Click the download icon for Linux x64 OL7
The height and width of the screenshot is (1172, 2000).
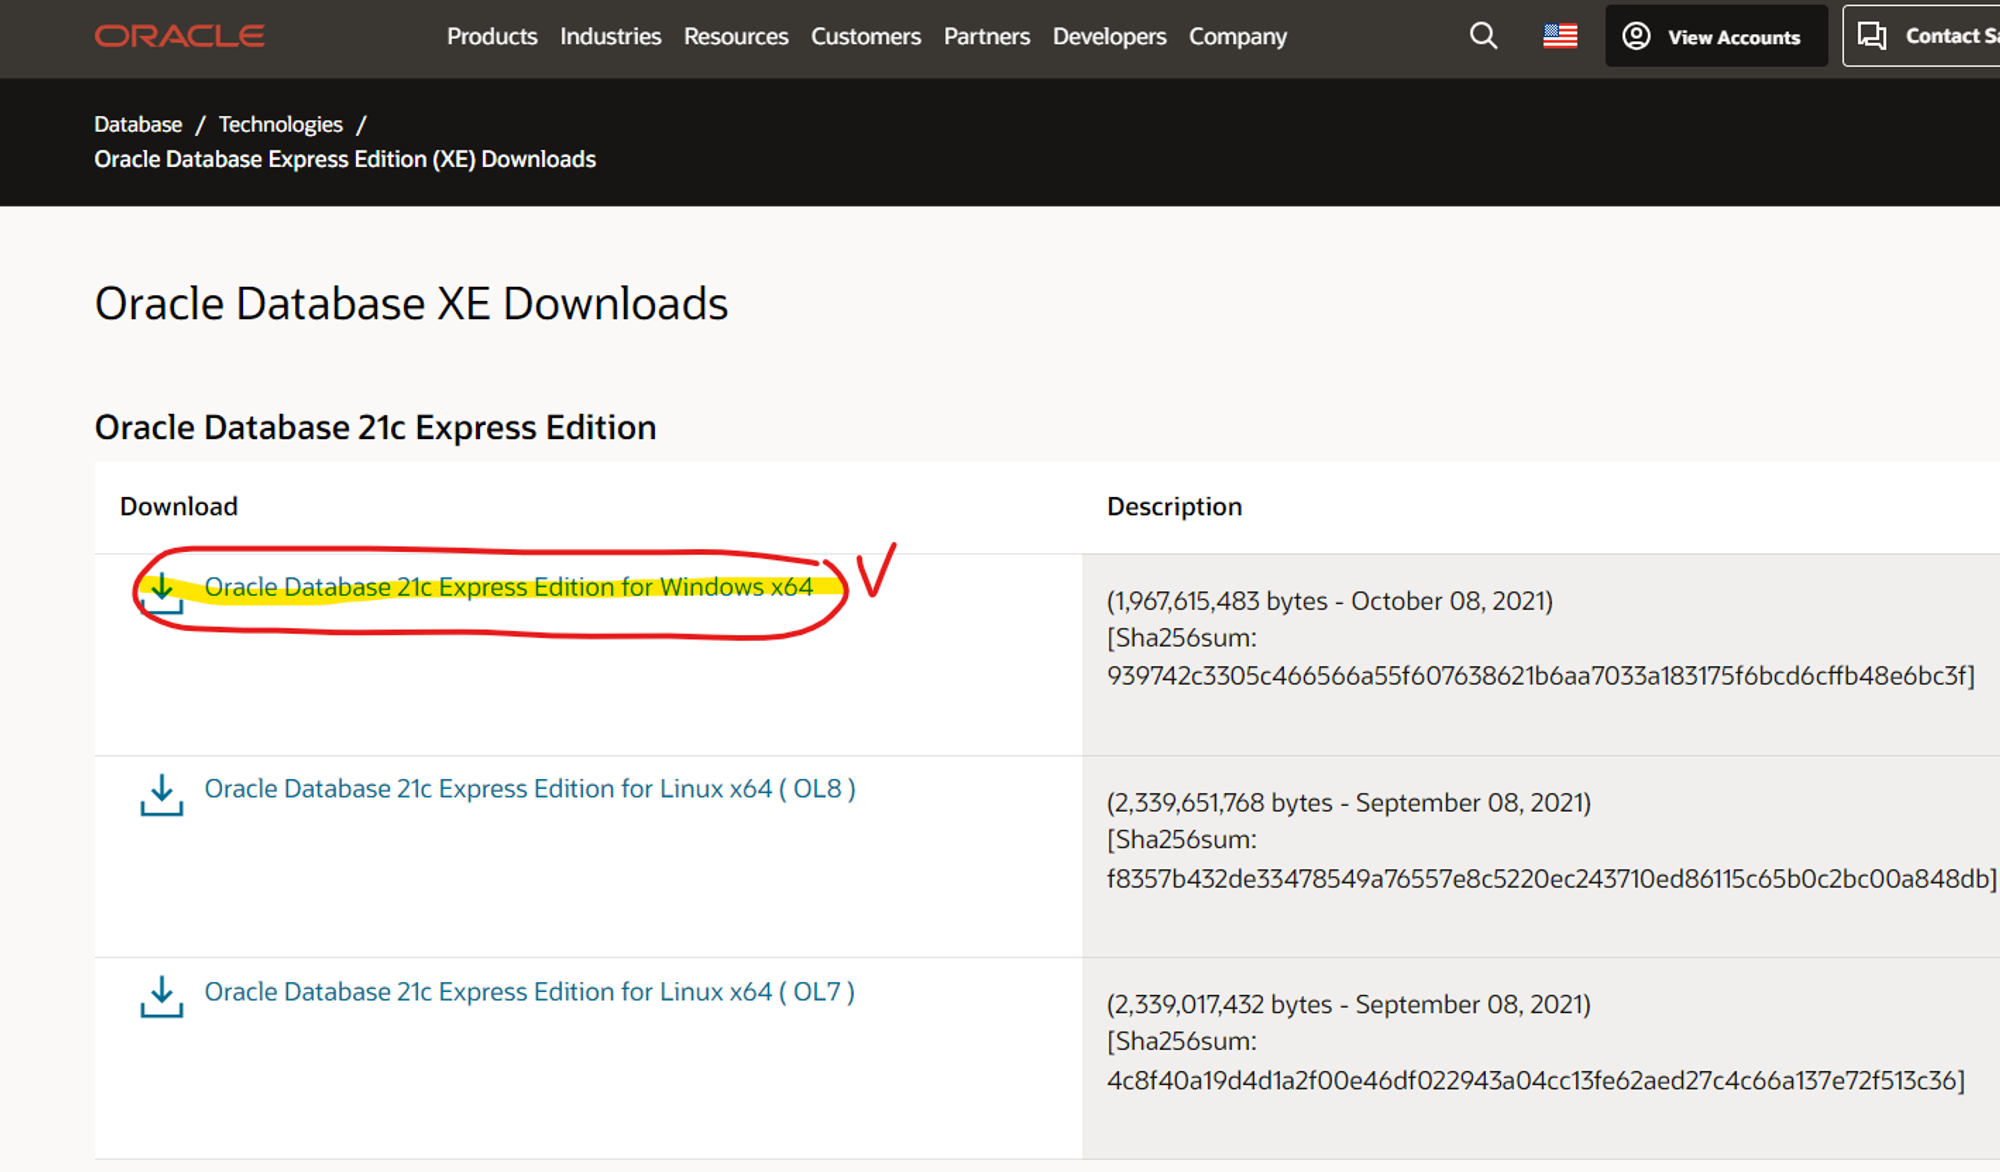[162, 997]
